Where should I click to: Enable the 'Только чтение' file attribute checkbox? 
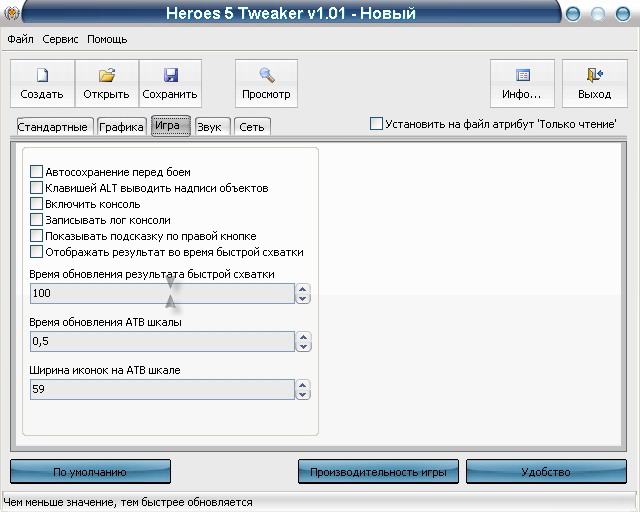point(376,124)
